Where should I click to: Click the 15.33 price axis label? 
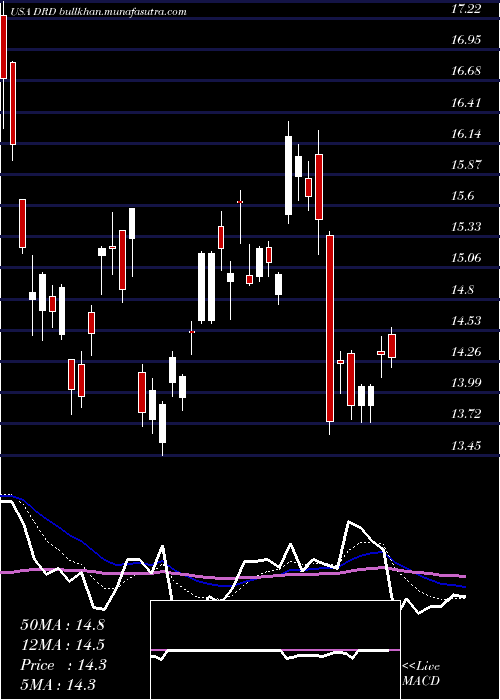coord(466,227)
